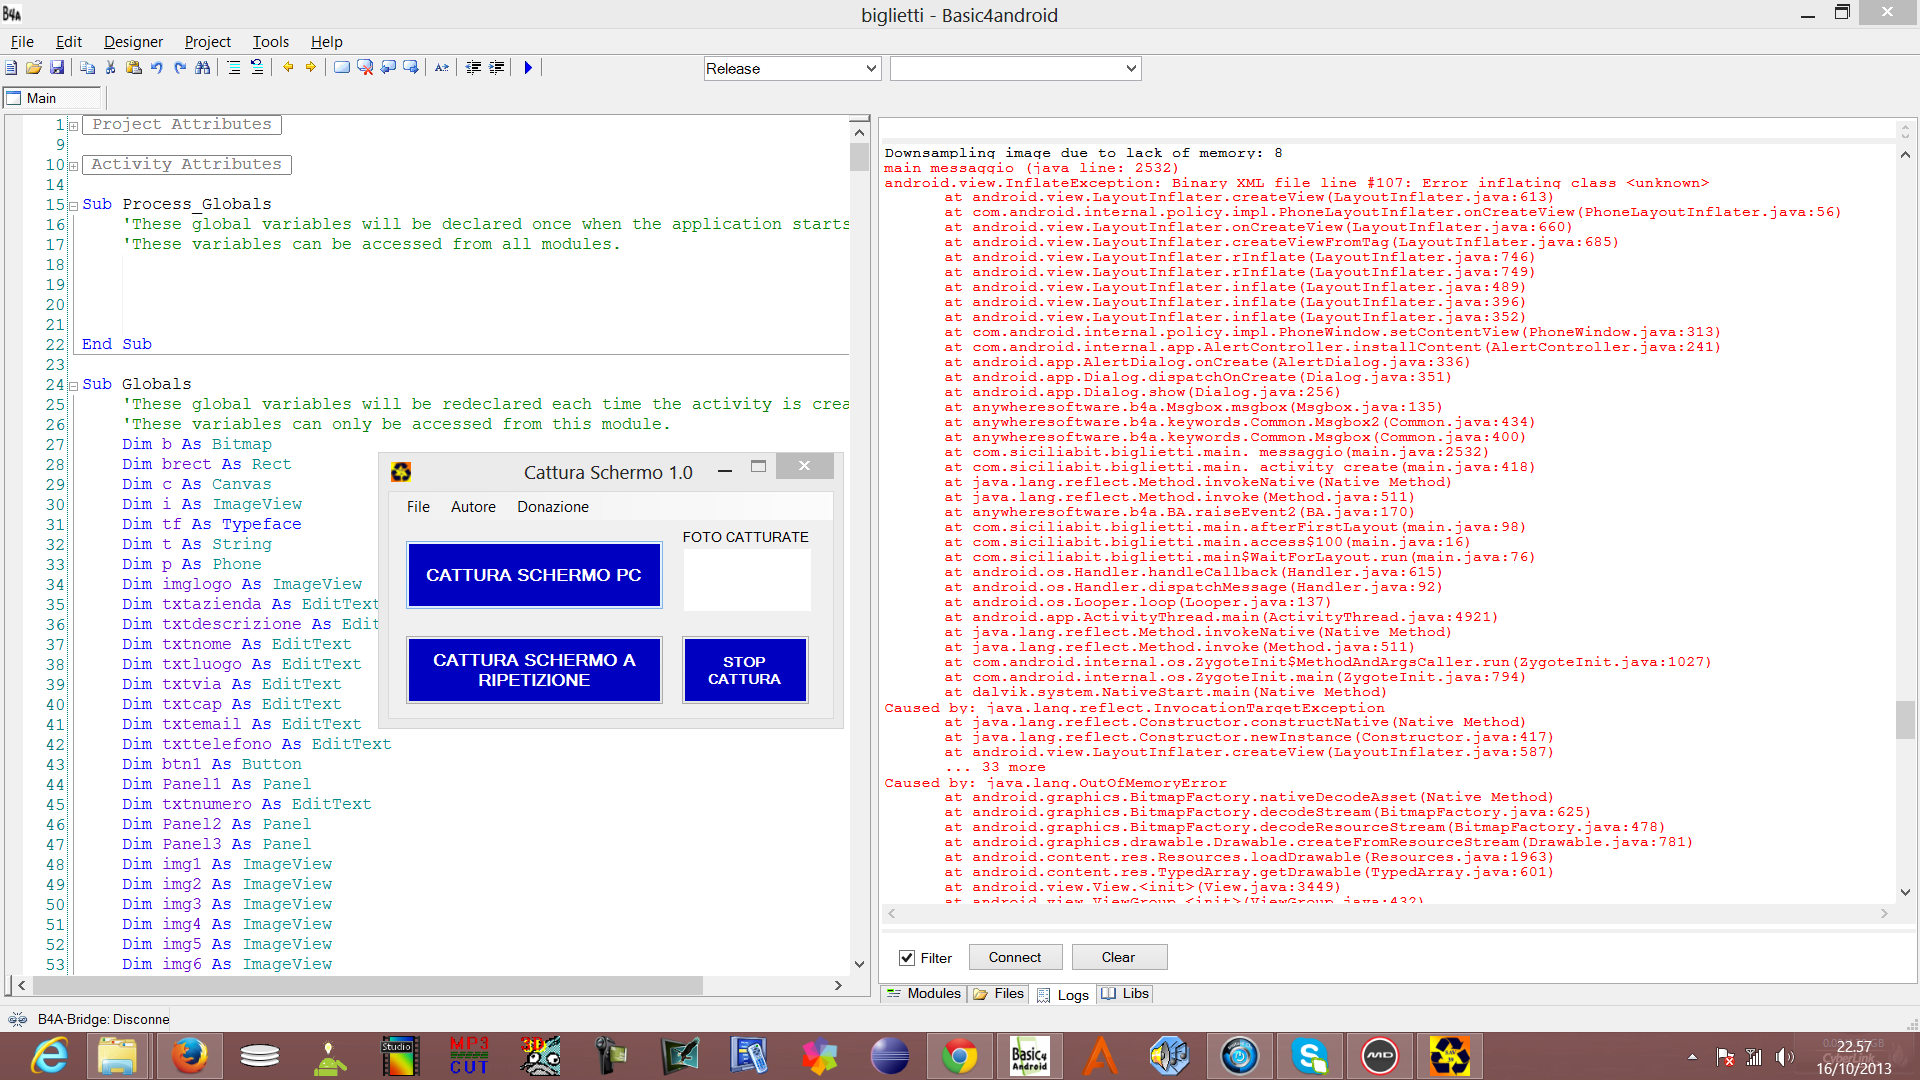Toggle the Filter checkbox in Logs
Screen dimensions: 1920x1080
(907, 957)
